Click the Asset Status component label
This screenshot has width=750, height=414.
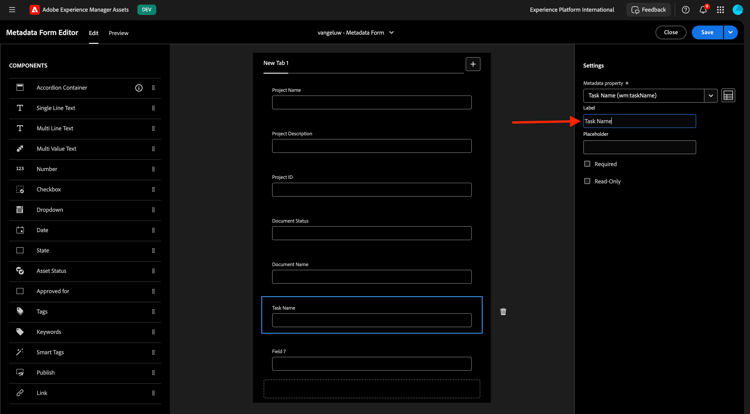[x=51, y=271]
